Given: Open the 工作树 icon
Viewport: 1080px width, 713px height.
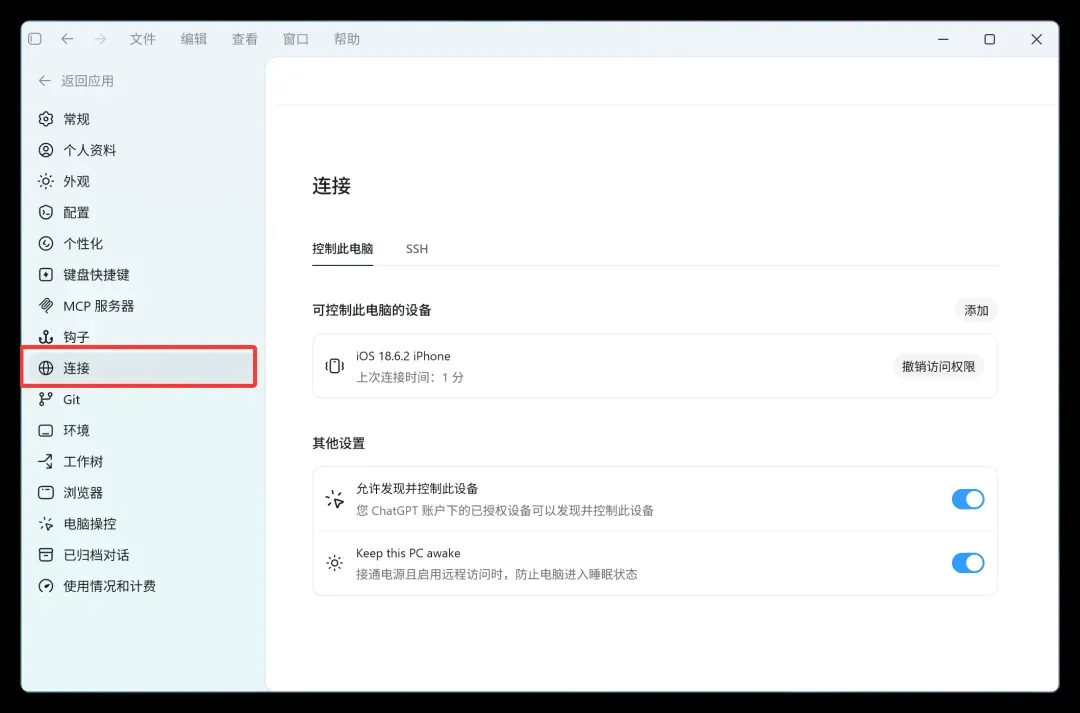Looking at the screenshot, I should click(x=45, y=462).
